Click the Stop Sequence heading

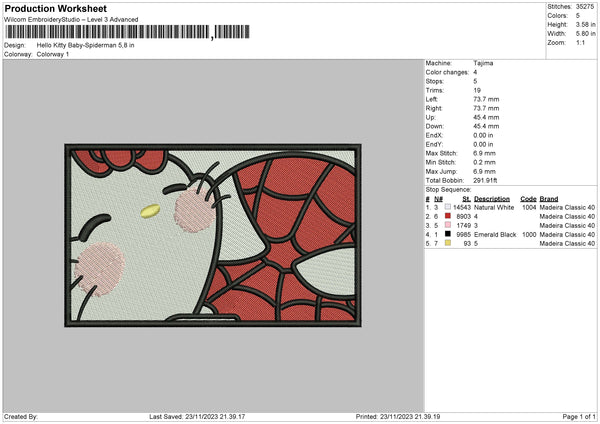click(x=448, y=188)
